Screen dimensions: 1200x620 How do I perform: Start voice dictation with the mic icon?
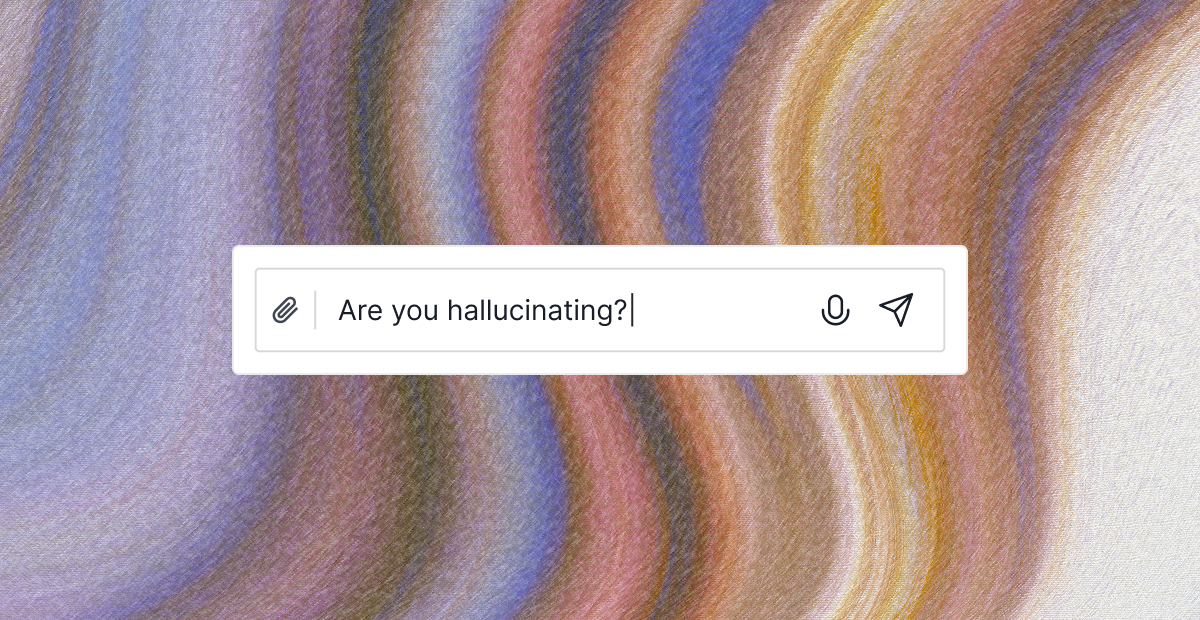pos(835,310)
